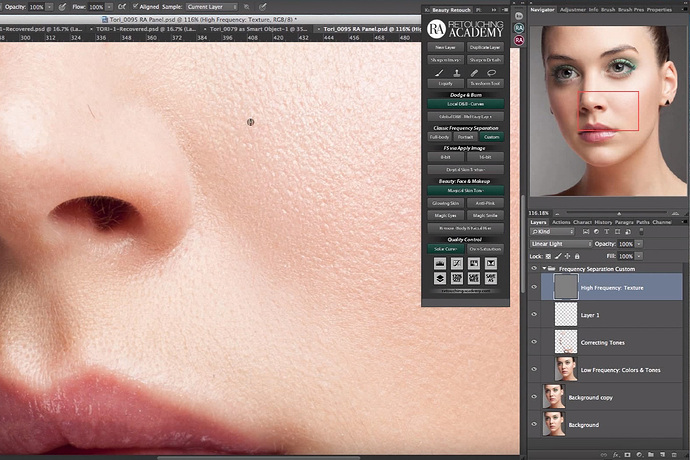Screen dimensions: 690x460
Task: Select the Correcting Tones layer thumbnail
Action: point(565,342)
